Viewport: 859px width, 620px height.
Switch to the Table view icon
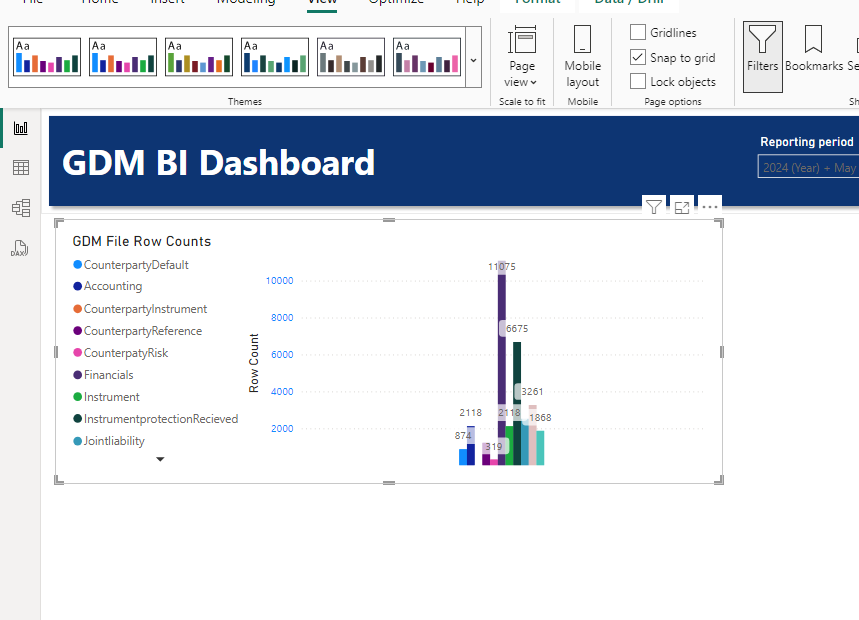[21, 168]
